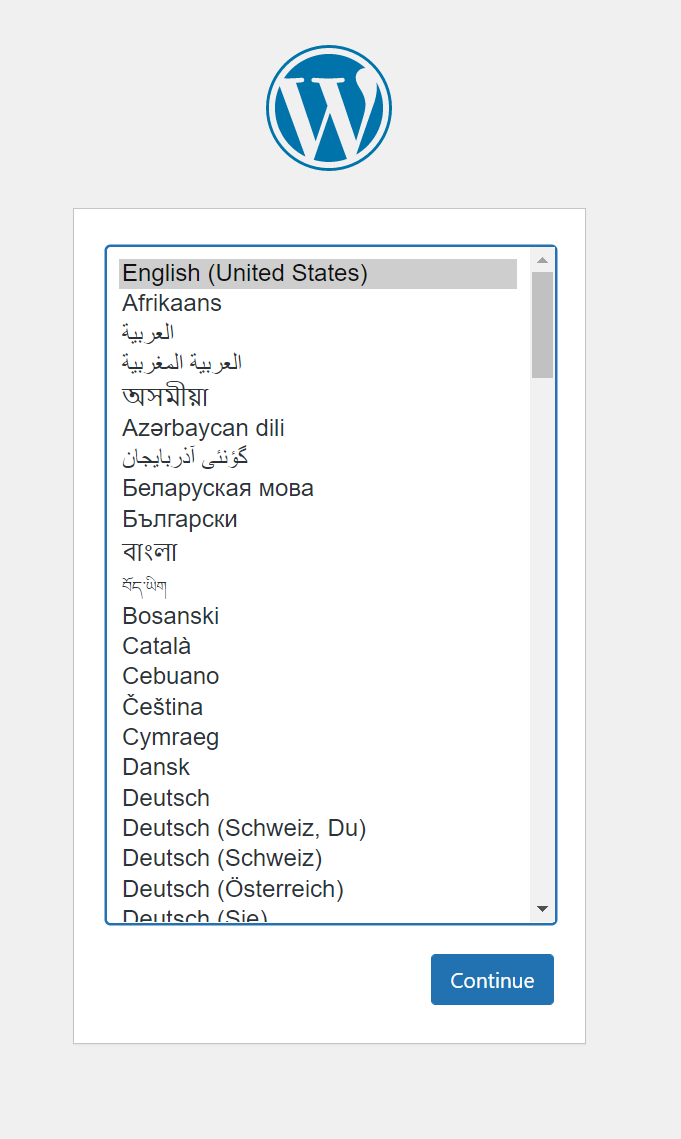Pick Dansk in the language list
Screen dimensions: 681x1139
[x=156, y=767]
